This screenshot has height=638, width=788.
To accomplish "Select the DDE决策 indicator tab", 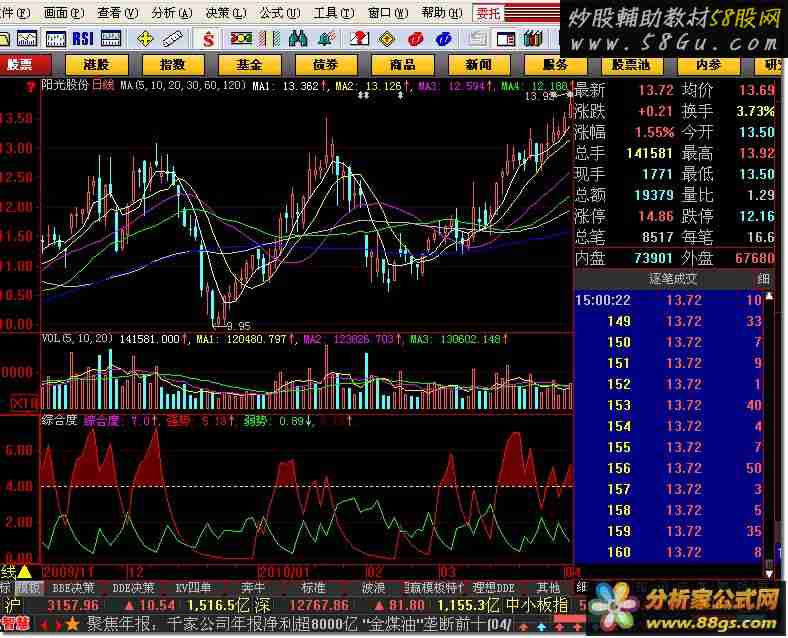I will pyautogui.click(x=134, y=587).
